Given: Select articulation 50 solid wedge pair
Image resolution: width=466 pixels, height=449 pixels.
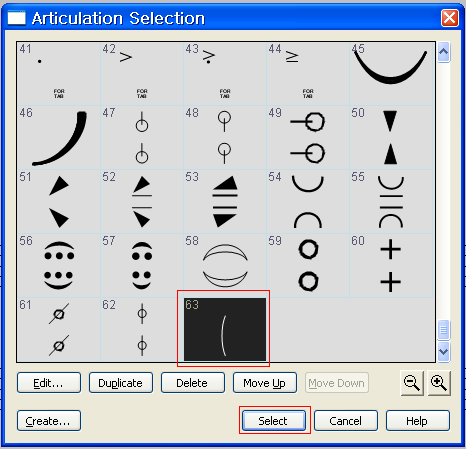Looking at the screenshot, I should tap(391, 138).
